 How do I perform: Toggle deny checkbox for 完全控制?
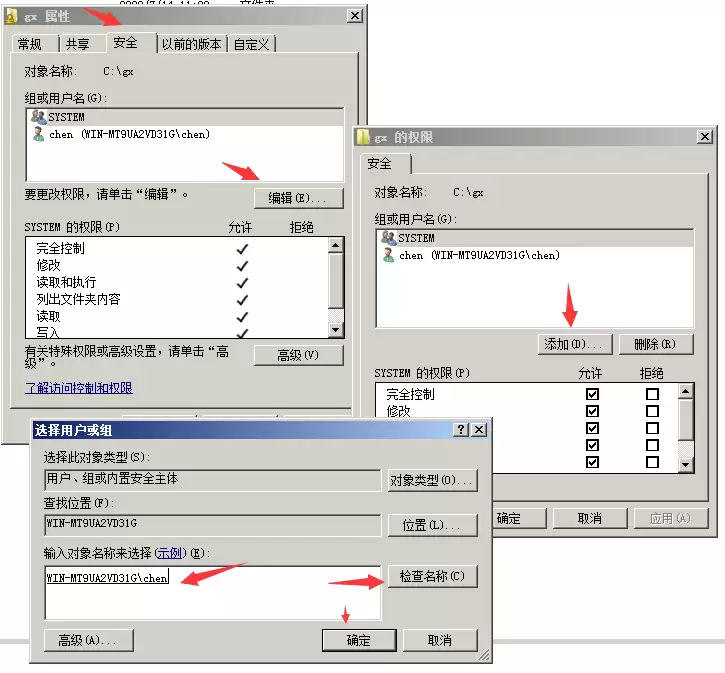pyautogui.click(x=652, y=394)
